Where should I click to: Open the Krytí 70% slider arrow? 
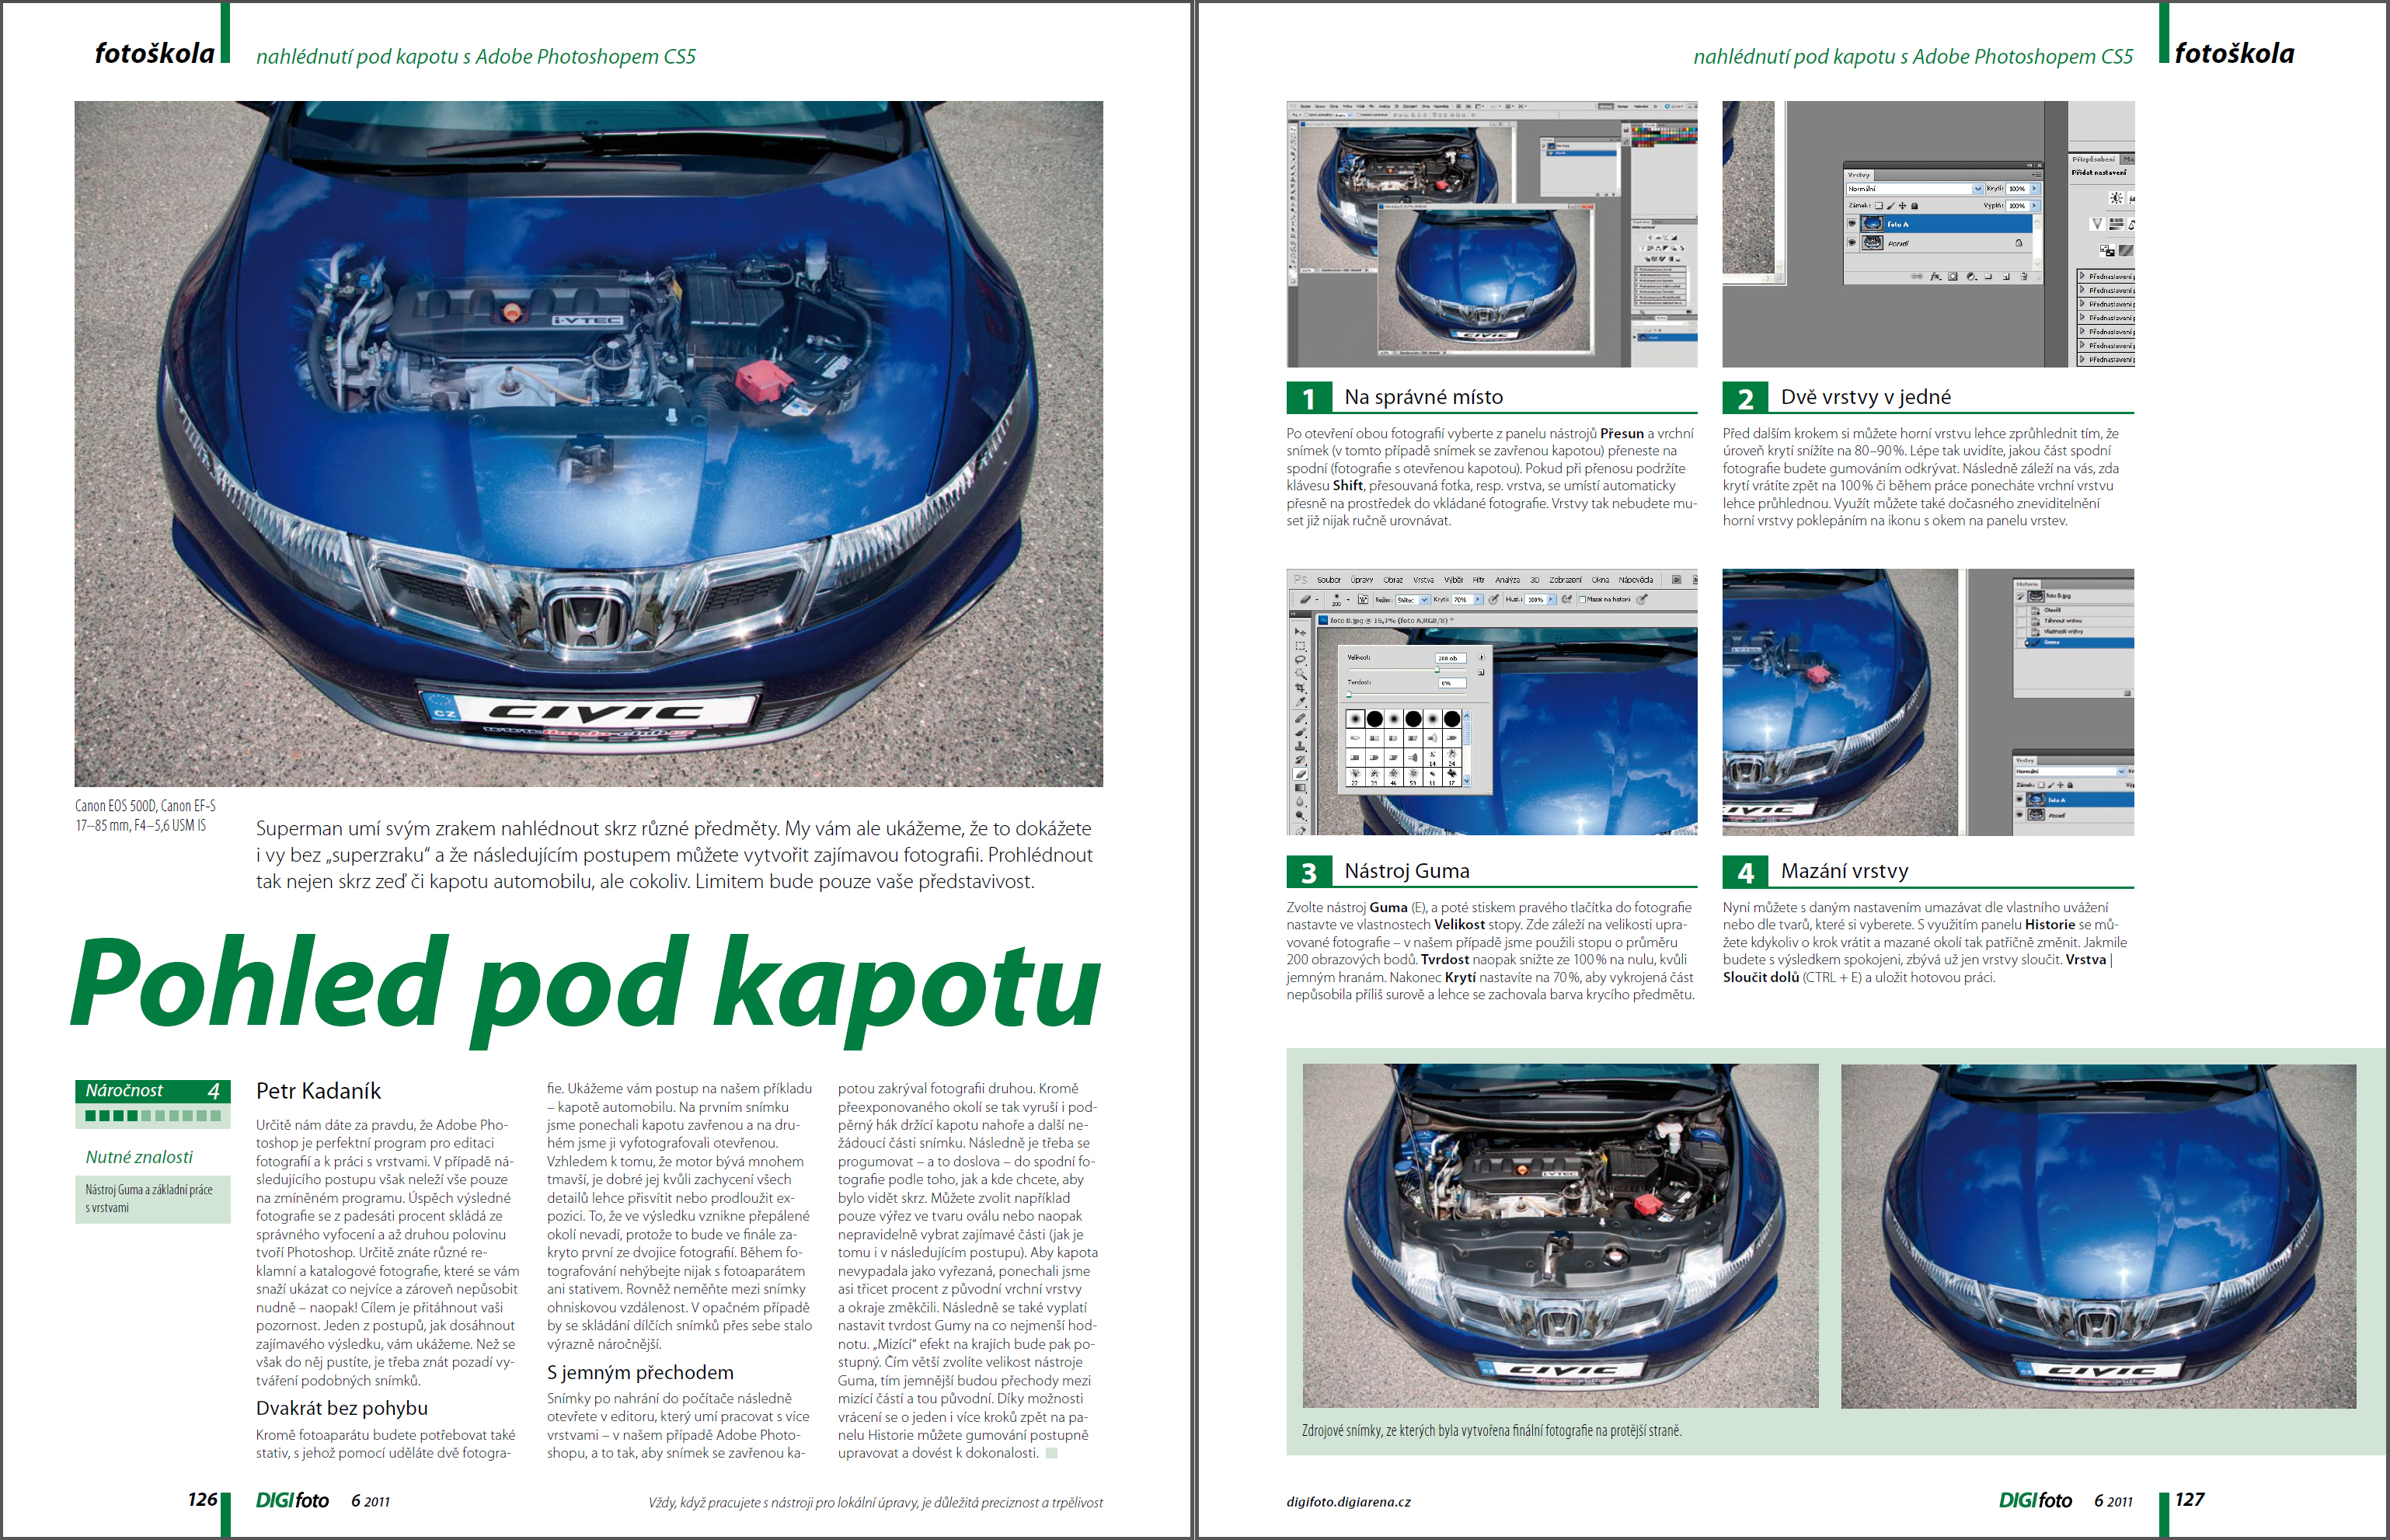pos(1478,600)
